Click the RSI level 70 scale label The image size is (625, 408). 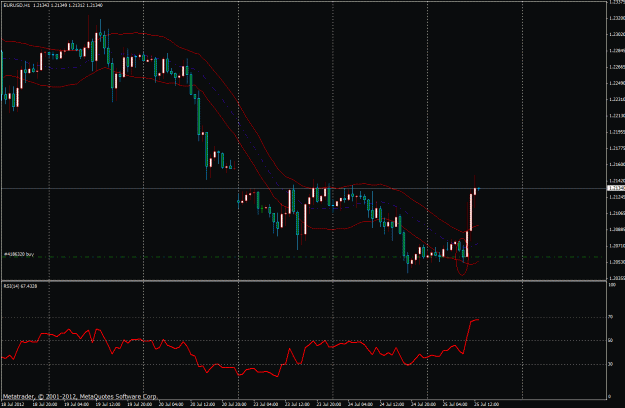click(611, 317)
